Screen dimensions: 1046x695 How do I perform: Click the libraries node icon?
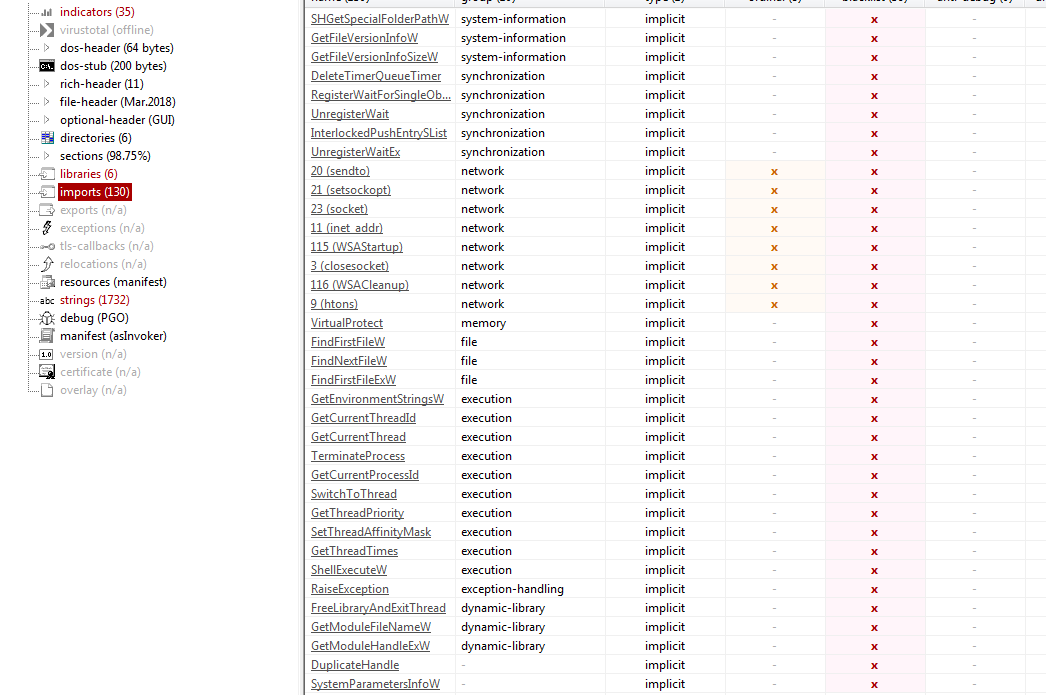[x=47, y=174]
